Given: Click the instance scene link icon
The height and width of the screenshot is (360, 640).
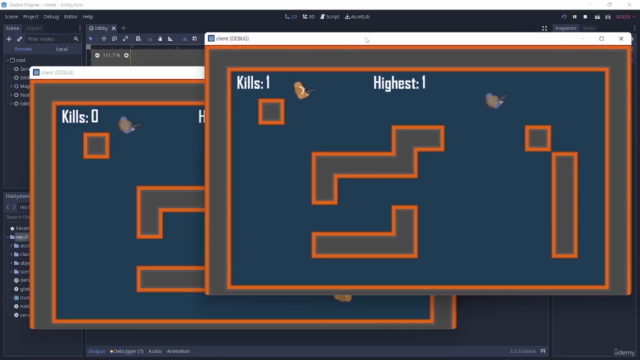Looking at the screenshot, I should tap(19, 39).
